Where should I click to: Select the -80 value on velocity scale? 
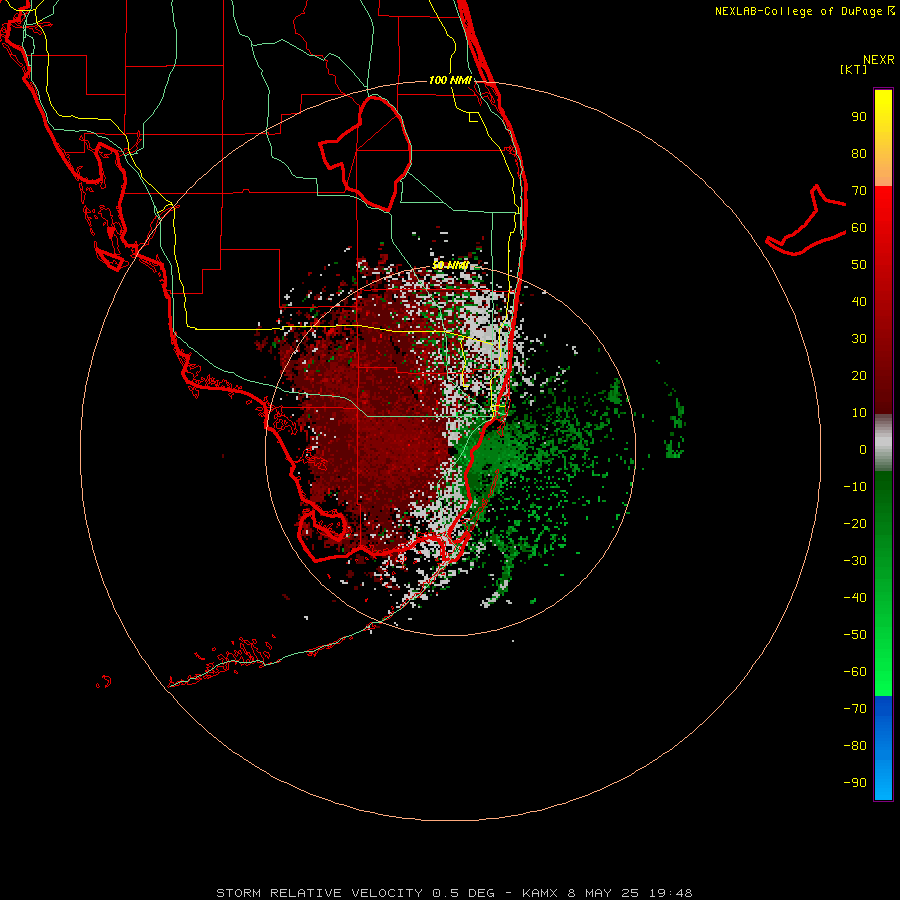pos(855,746)
